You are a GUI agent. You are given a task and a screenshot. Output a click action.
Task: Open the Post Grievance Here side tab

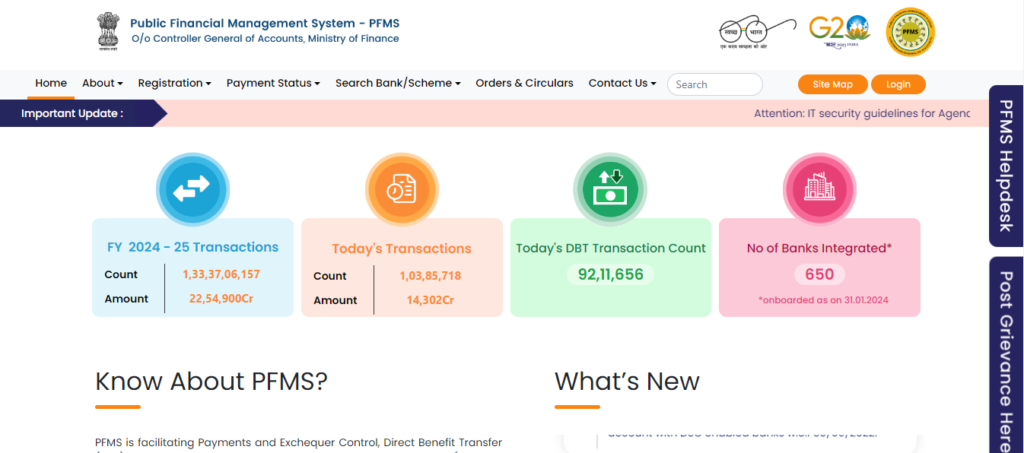tap(1006, 354)
